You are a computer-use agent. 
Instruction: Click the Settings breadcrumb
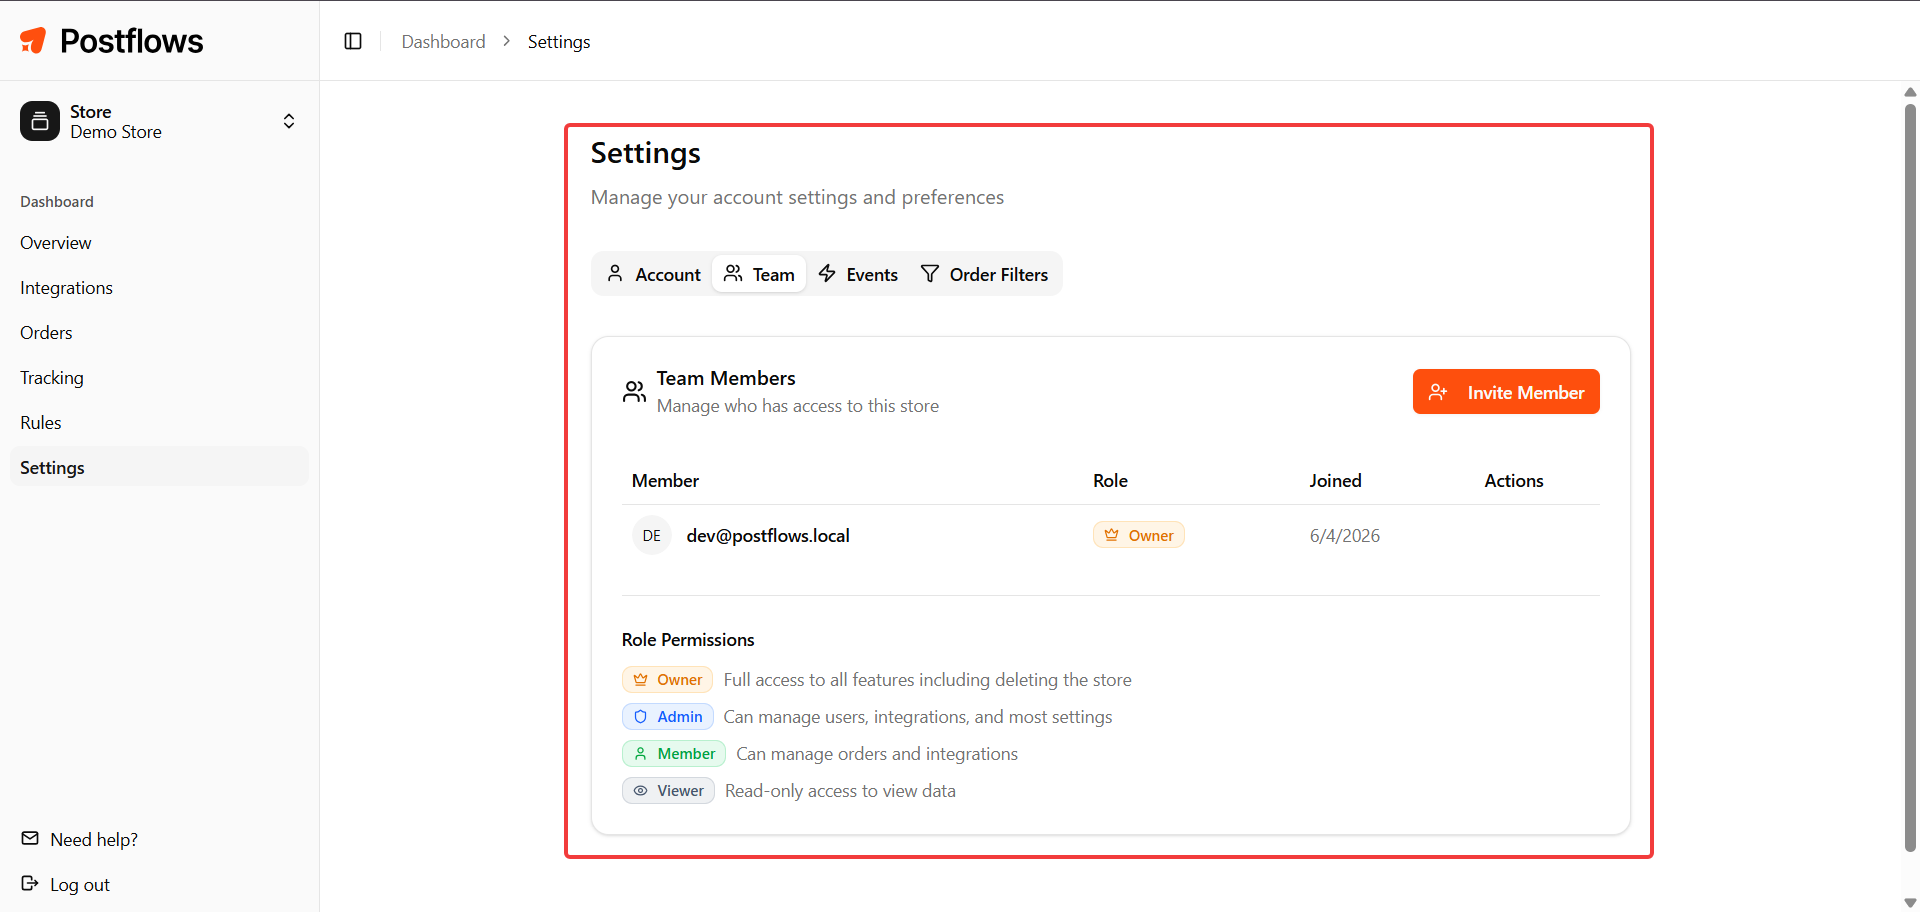[559, 41]
